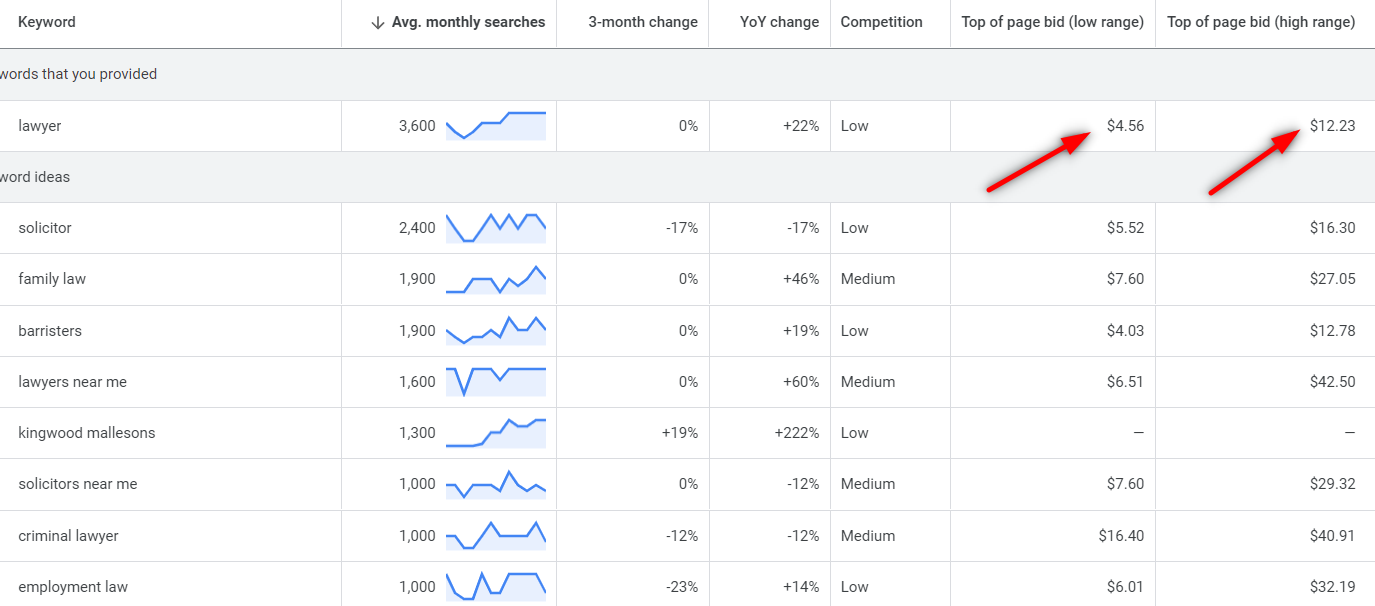Click the $16.40 criminal lawyer low bid
The image size is (1375, 606).
point(1120,536)
